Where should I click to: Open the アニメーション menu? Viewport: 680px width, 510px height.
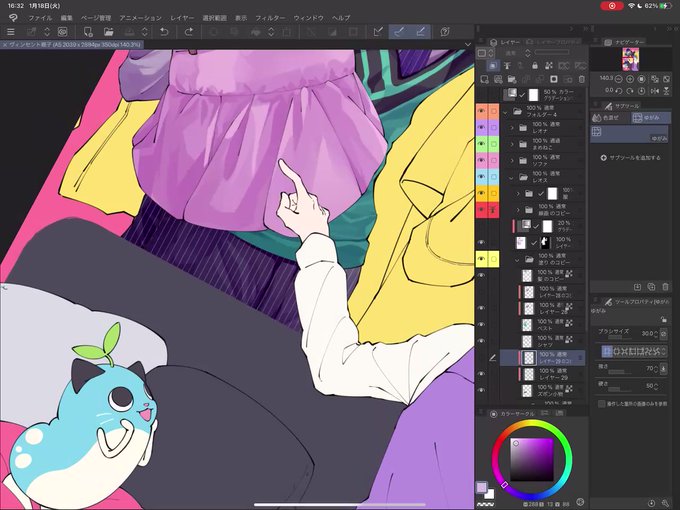pos(141,18)
